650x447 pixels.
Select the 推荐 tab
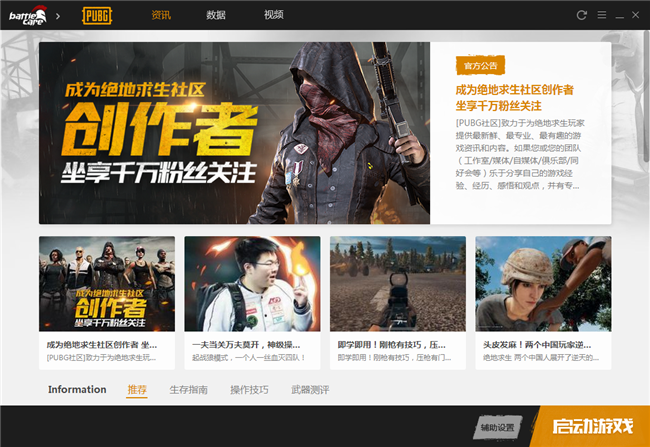coord(137,389)
